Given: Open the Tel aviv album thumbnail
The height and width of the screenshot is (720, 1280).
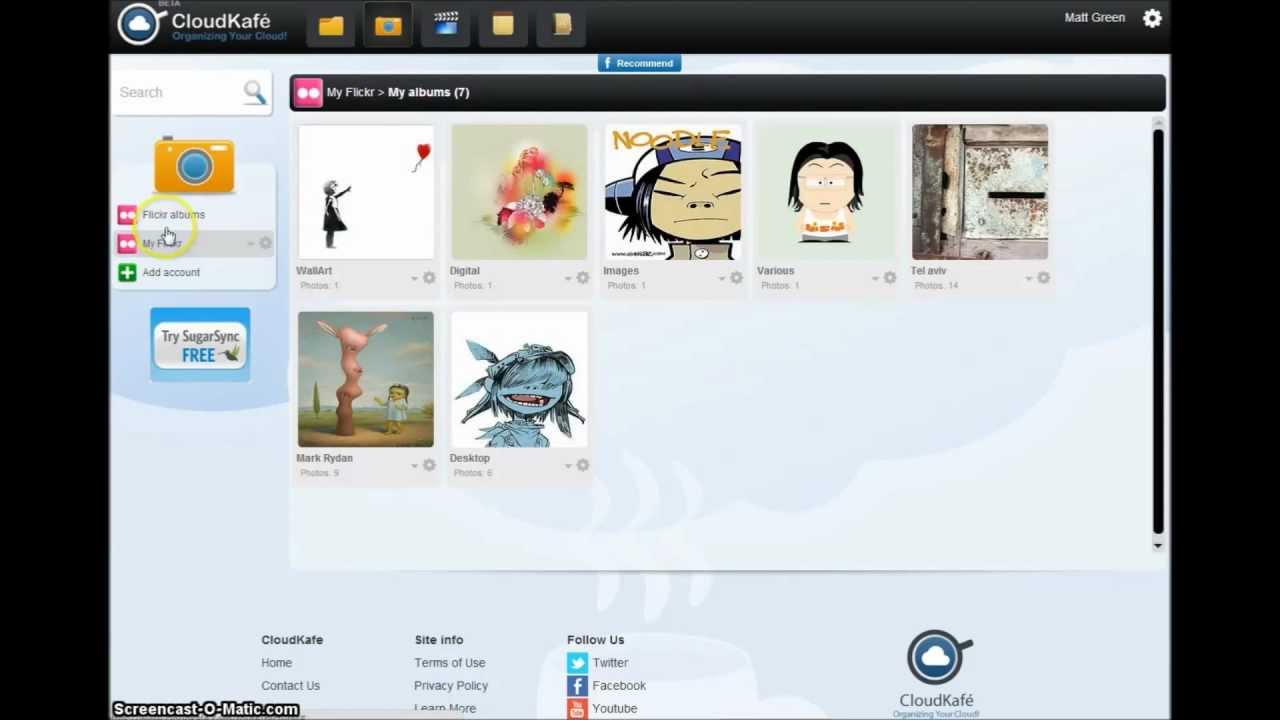Looking at the screenshot, I should tap(980, 192).
